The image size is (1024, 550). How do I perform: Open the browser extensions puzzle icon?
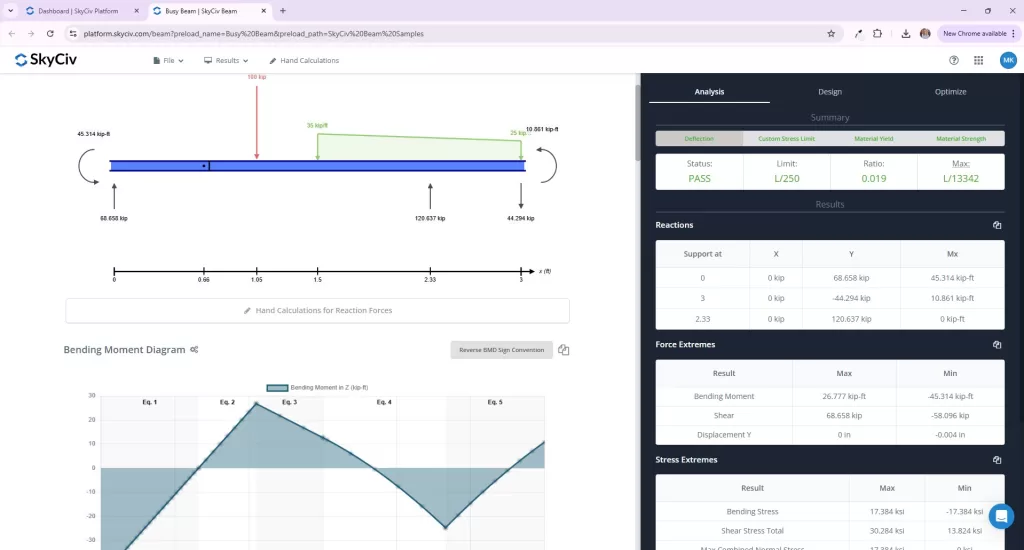click(x=877, y=33)
